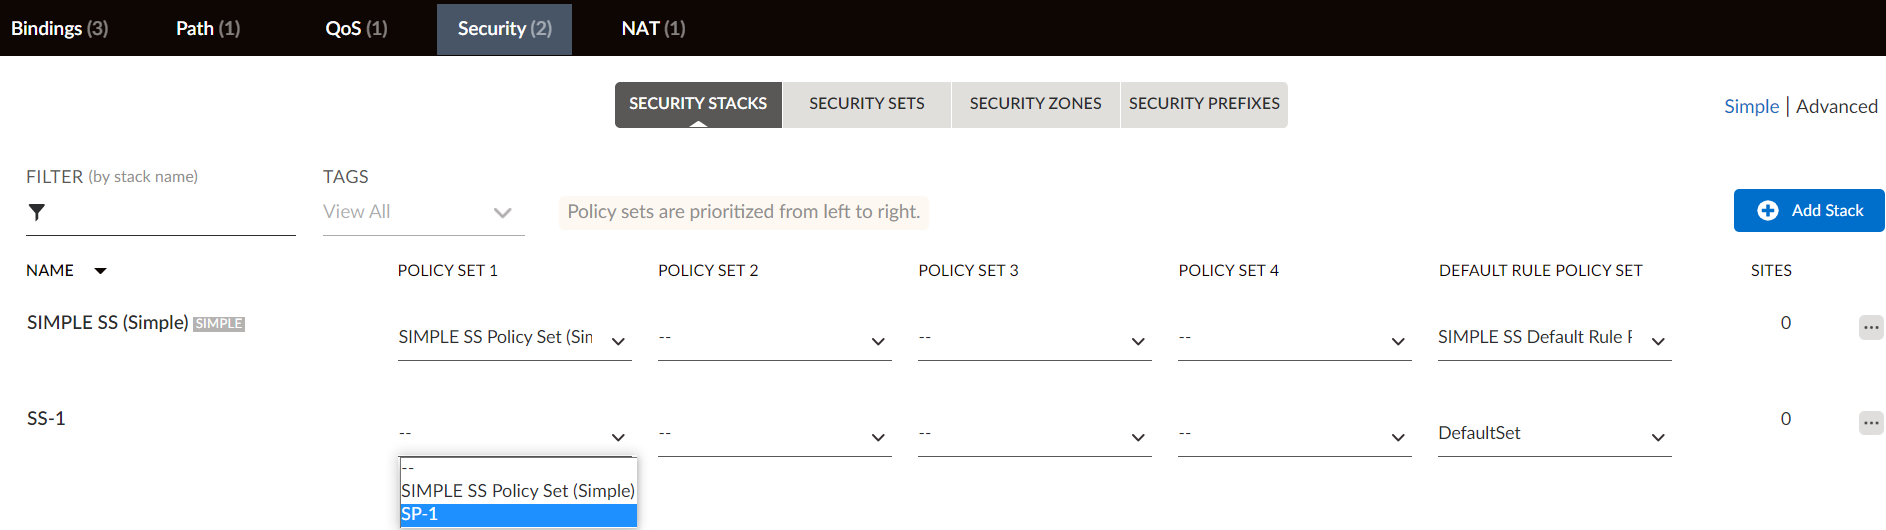Choose SIMPLE SS Policy Set (Simple) option
Viewport: 1886px width, 530px height.
518,491
